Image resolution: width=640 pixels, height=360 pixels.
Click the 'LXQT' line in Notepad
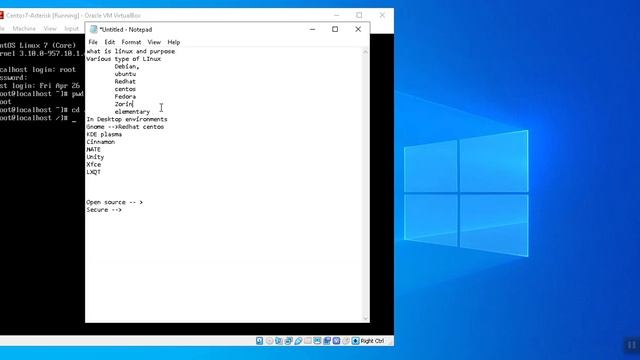click(x=93, y=172)
